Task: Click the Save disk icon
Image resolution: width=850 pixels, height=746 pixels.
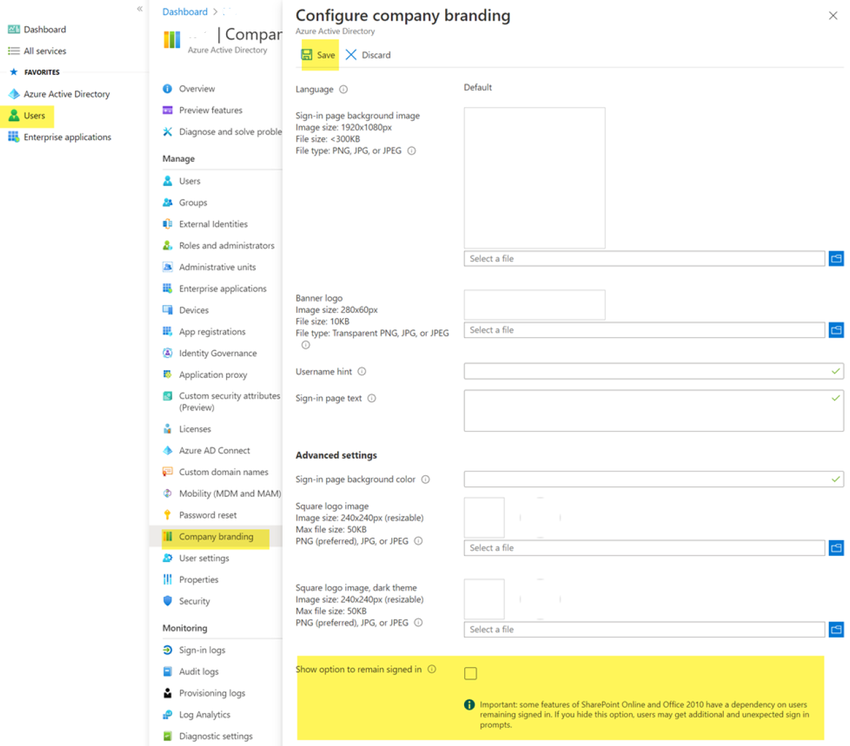Action: pyautogui.click(x=307, y=55)
